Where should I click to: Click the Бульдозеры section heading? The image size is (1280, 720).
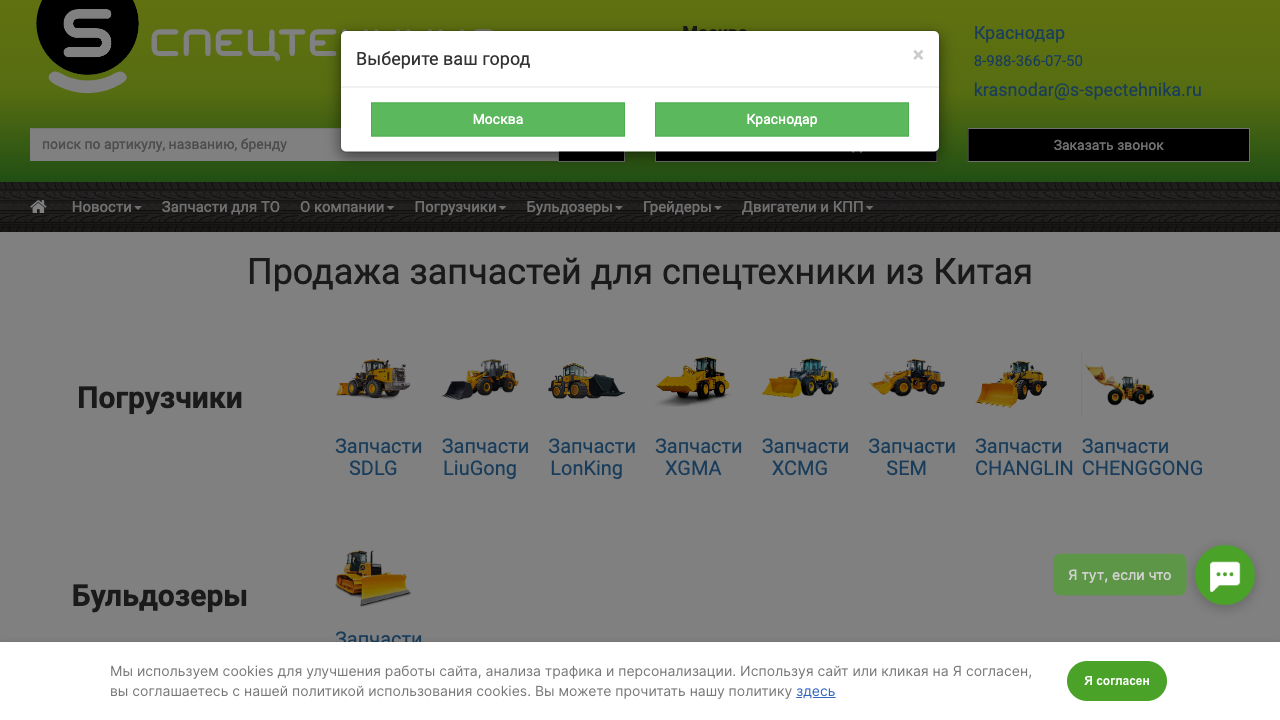(x=160, y=596)
